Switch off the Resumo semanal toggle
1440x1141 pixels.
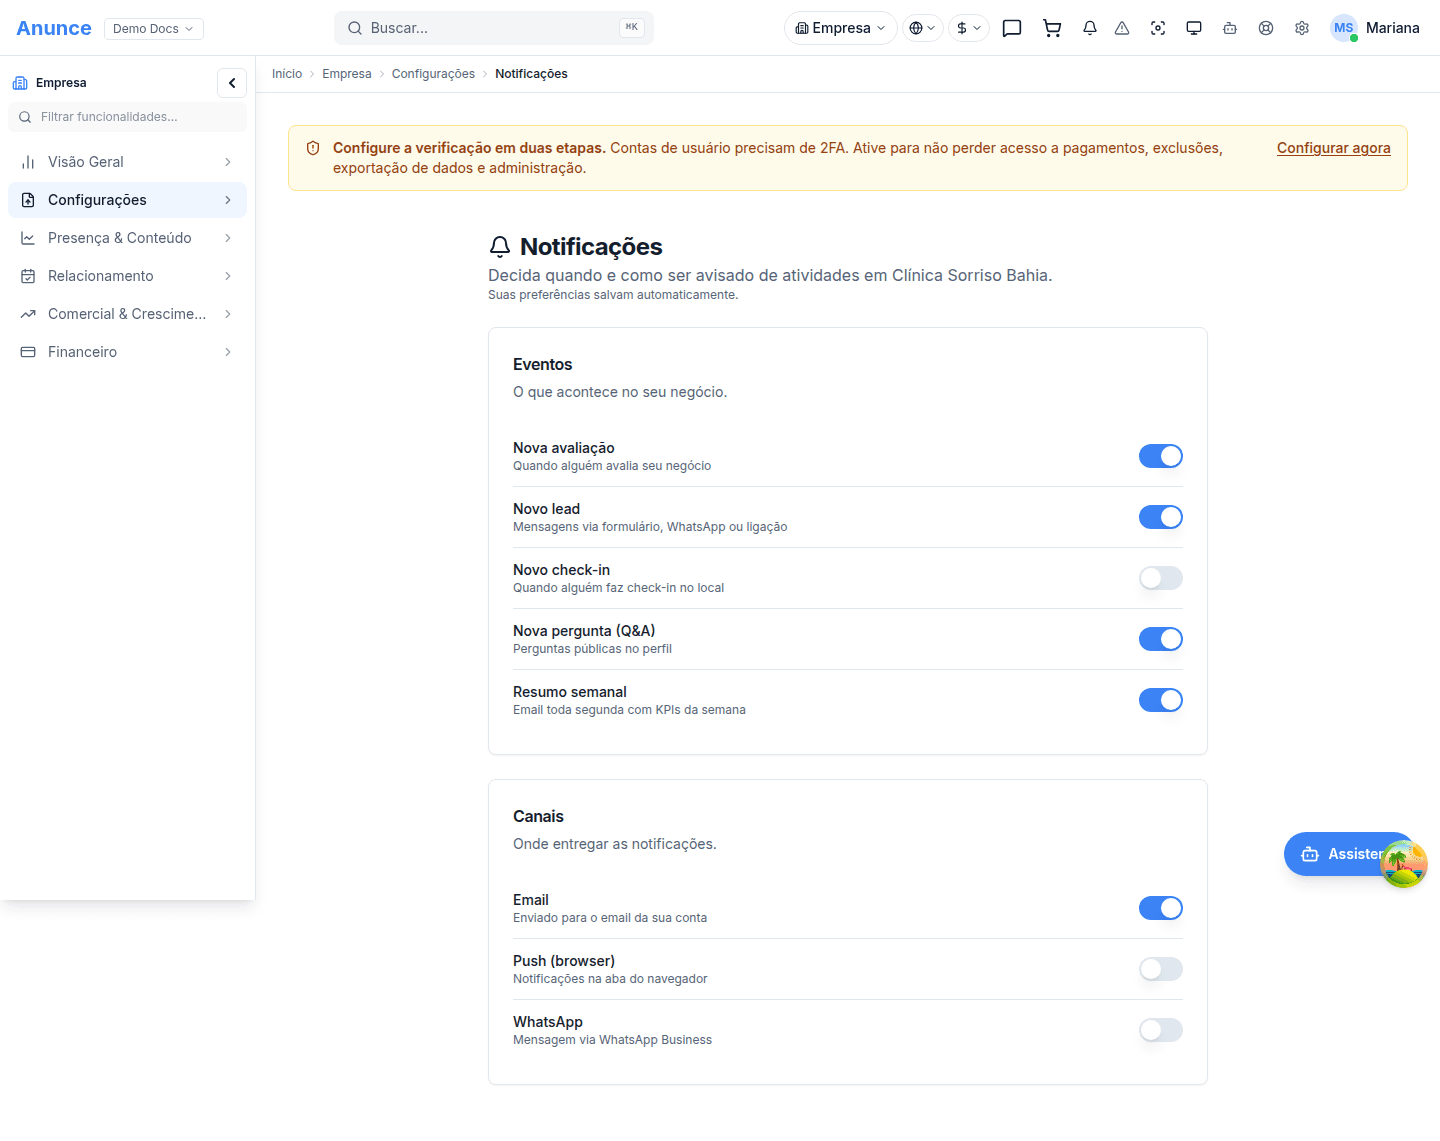(x=1161, y=700)
